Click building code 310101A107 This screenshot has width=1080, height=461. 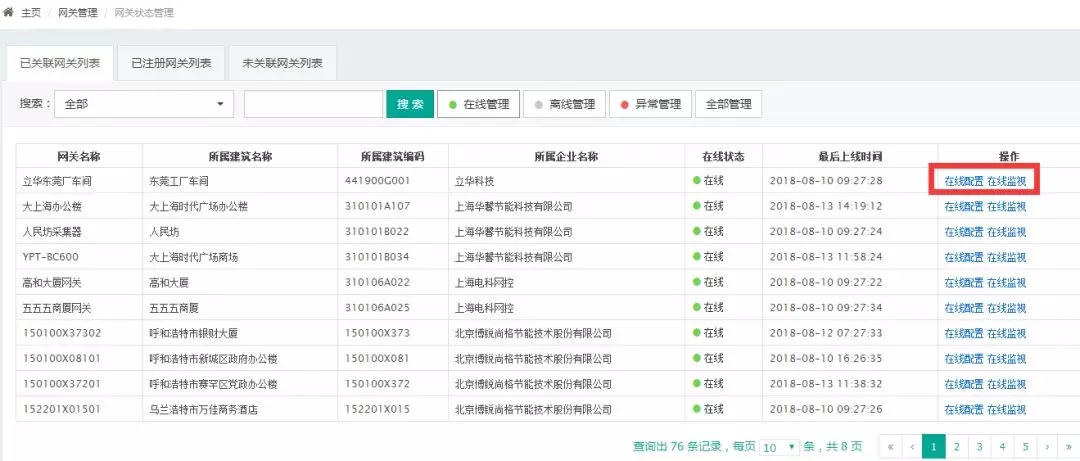point(377,207)
